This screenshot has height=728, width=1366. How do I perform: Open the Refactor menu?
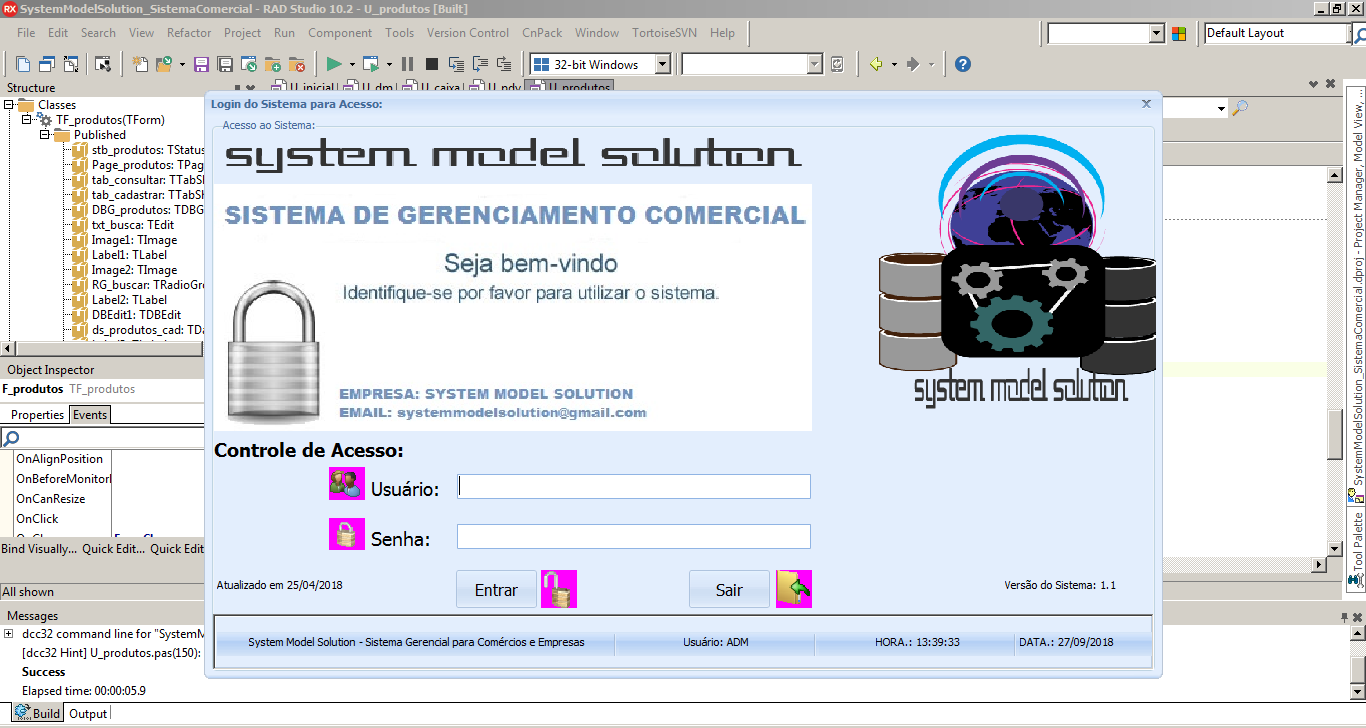[x=189, y=33]
